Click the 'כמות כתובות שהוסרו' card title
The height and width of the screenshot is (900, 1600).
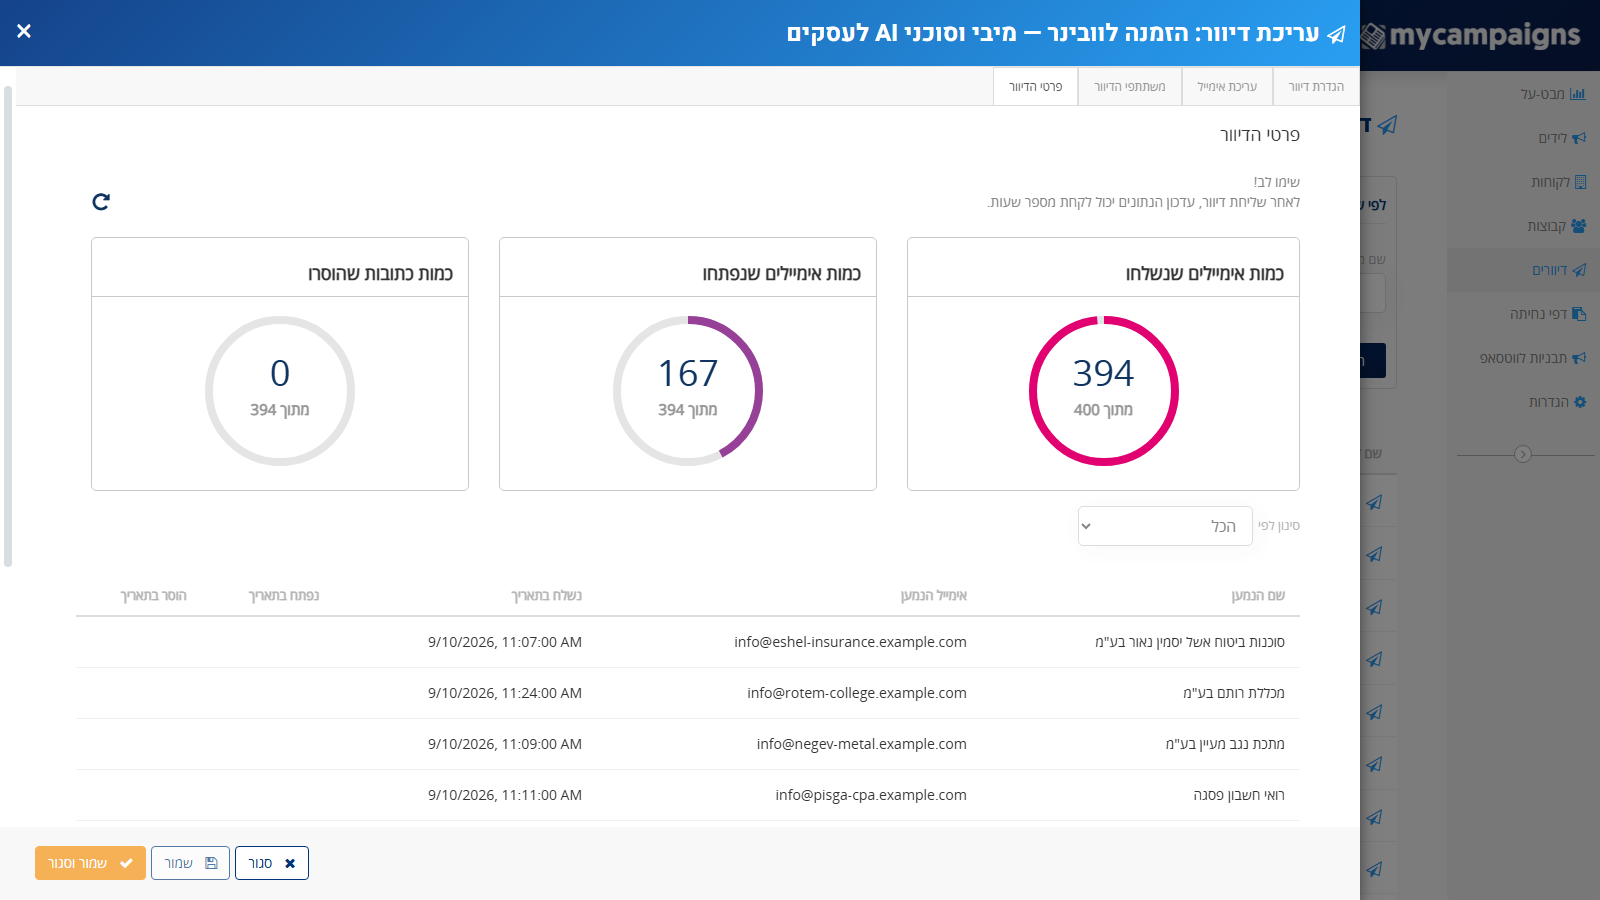coord(381,274)
